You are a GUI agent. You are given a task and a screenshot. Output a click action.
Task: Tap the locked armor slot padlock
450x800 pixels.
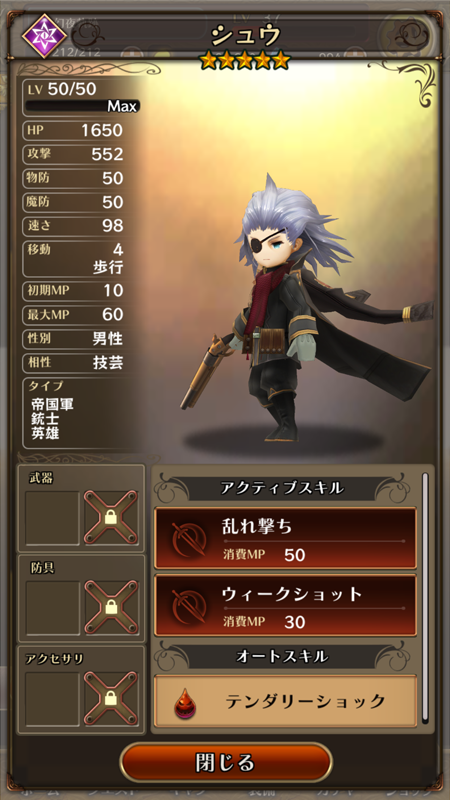(x=111, y=607)
